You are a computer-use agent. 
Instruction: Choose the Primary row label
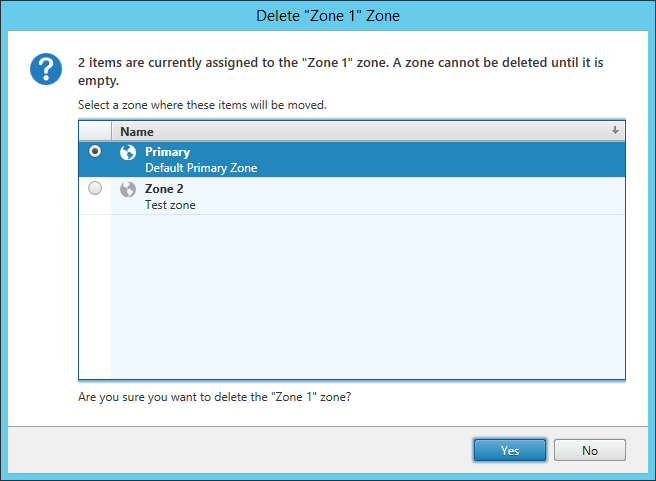(x=167, y=152)
